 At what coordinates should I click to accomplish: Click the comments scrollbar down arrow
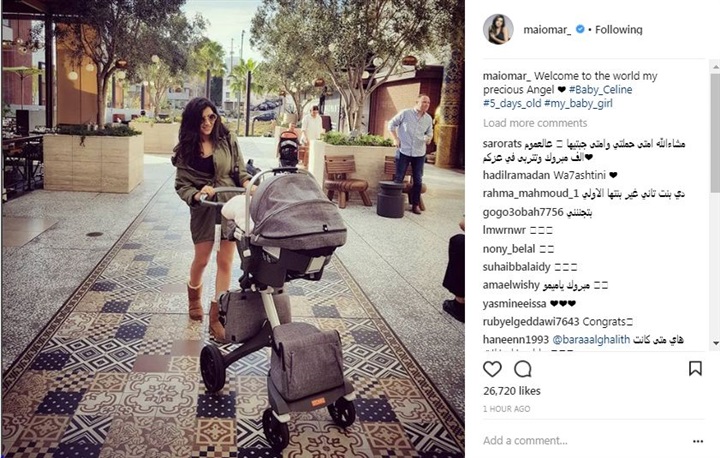tap(715, 343)
